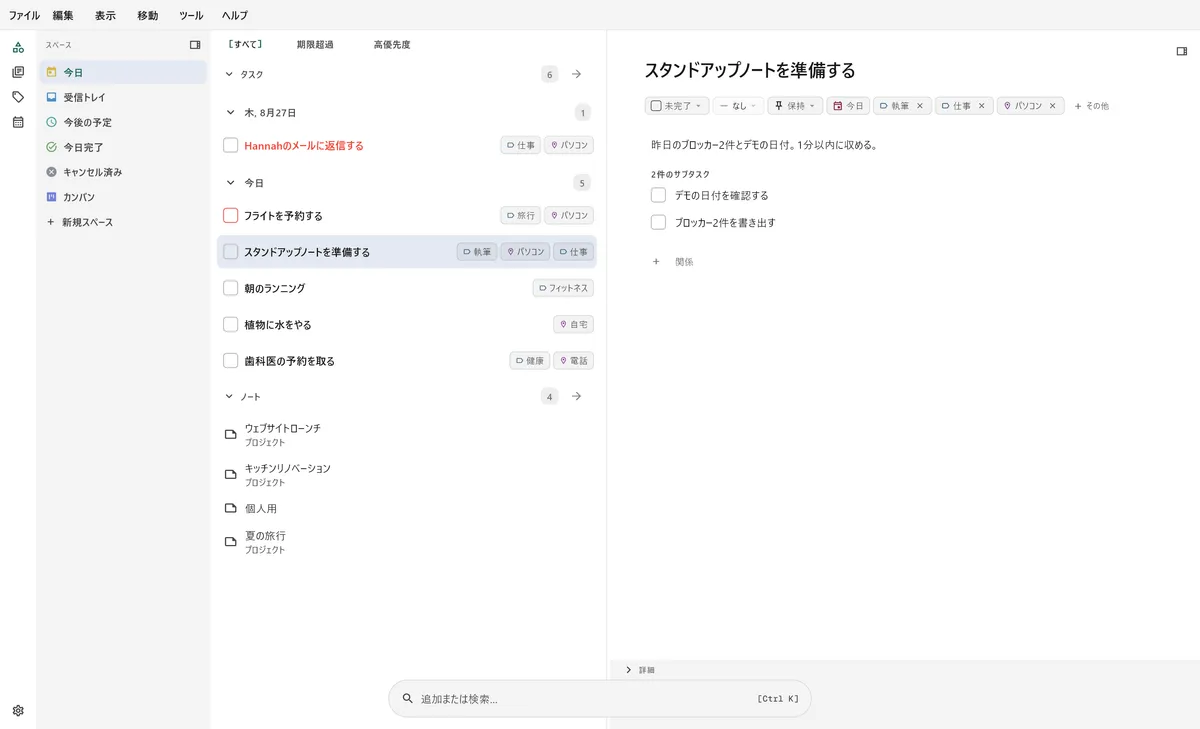The image size is (1200, 729).
Task: Open the calendar icon in left rail
Action: pos(18,122)
